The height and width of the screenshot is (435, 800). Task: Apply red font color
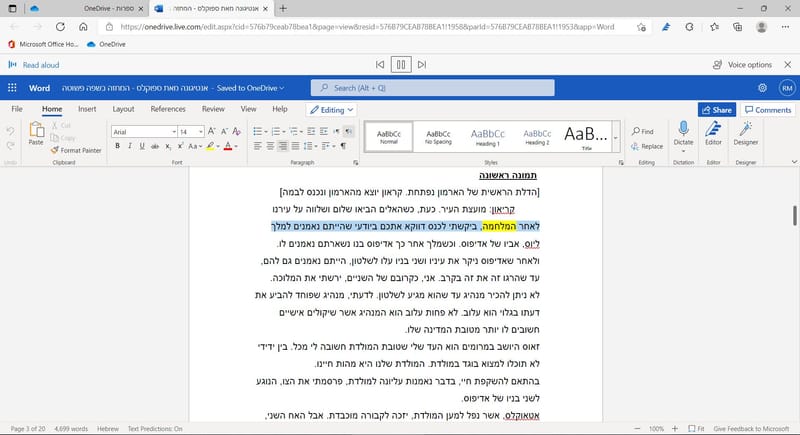tap(228, 146)
